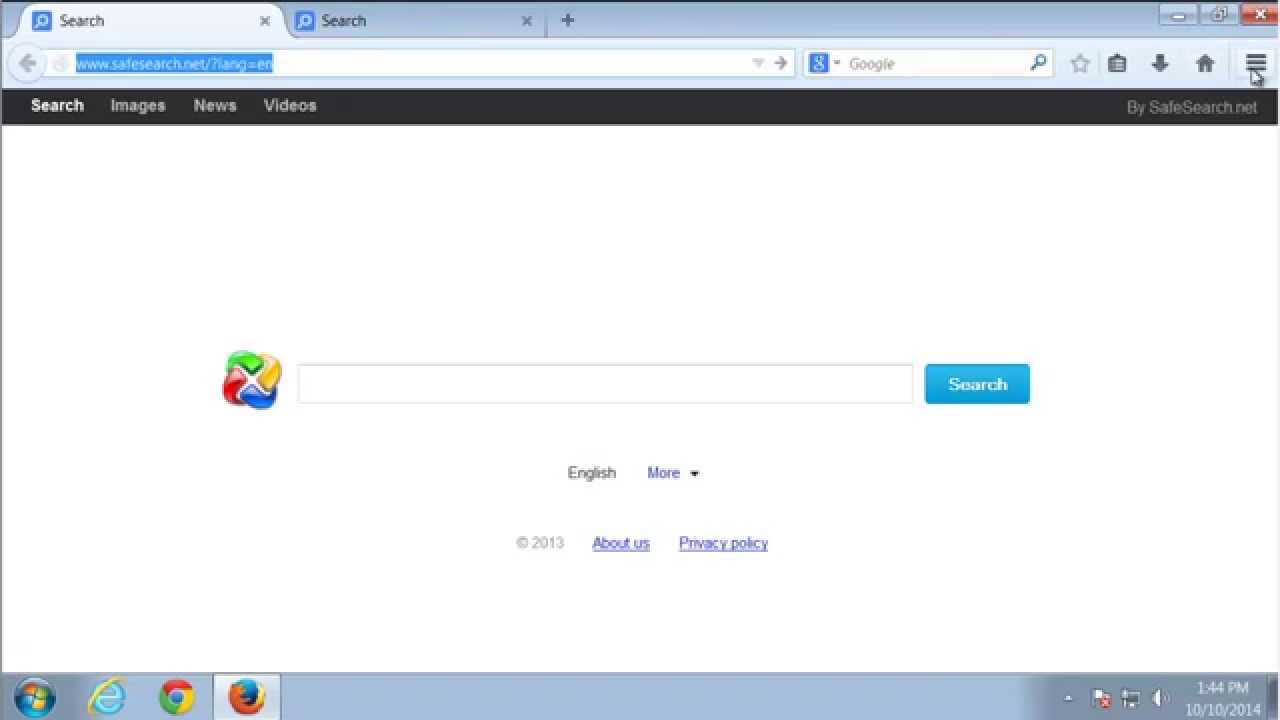Open the Firefox hamburger menu

pyautogui.click(x=1255, y=63)
